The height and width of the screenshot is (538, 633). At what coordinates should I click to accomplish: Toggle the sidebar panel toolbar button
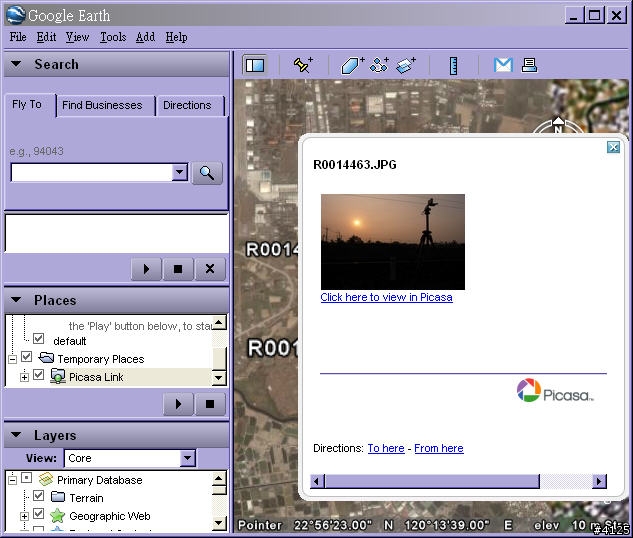(x=255, y=65)
